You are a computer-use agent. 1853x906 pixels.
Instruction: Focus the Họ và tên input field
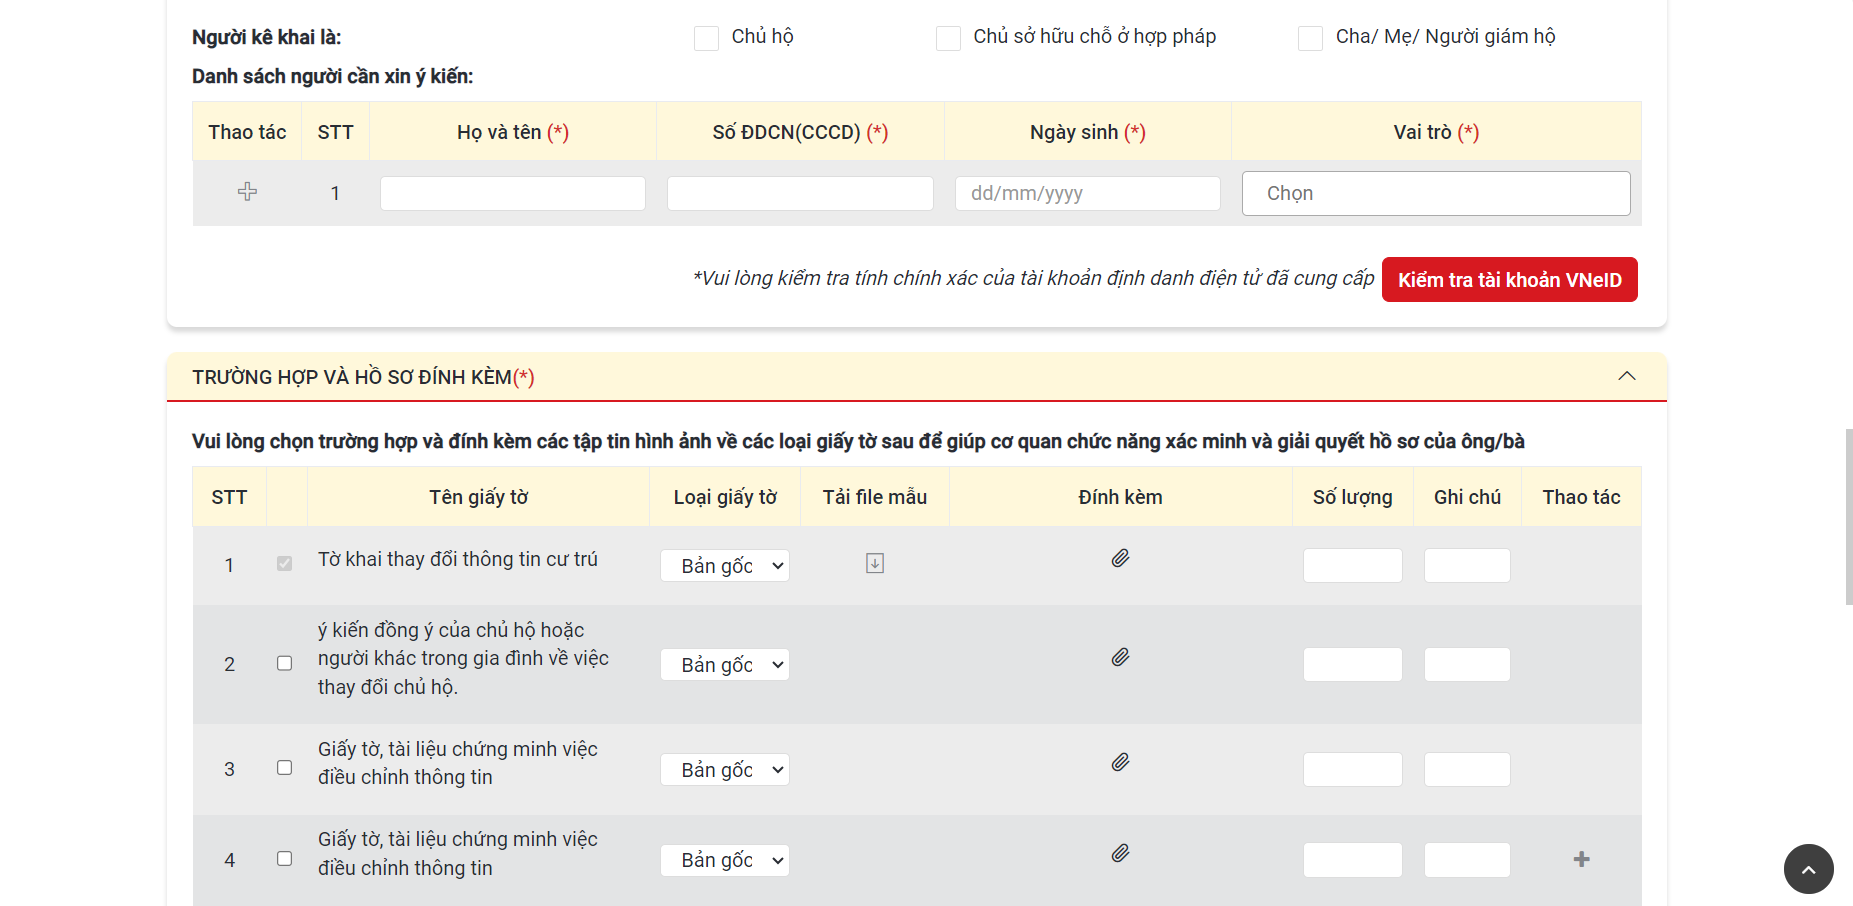click(513, 194)
